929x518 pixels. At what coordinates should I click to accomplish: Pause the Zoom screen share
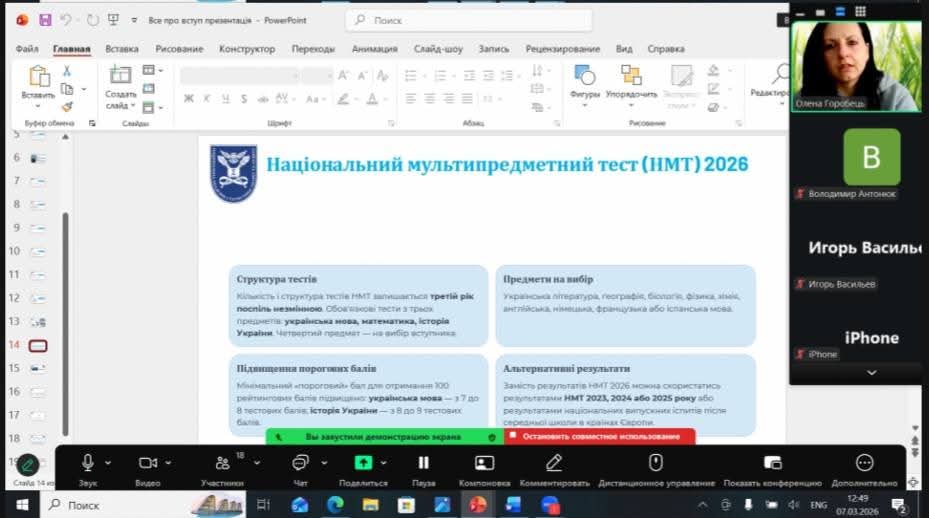423,463
